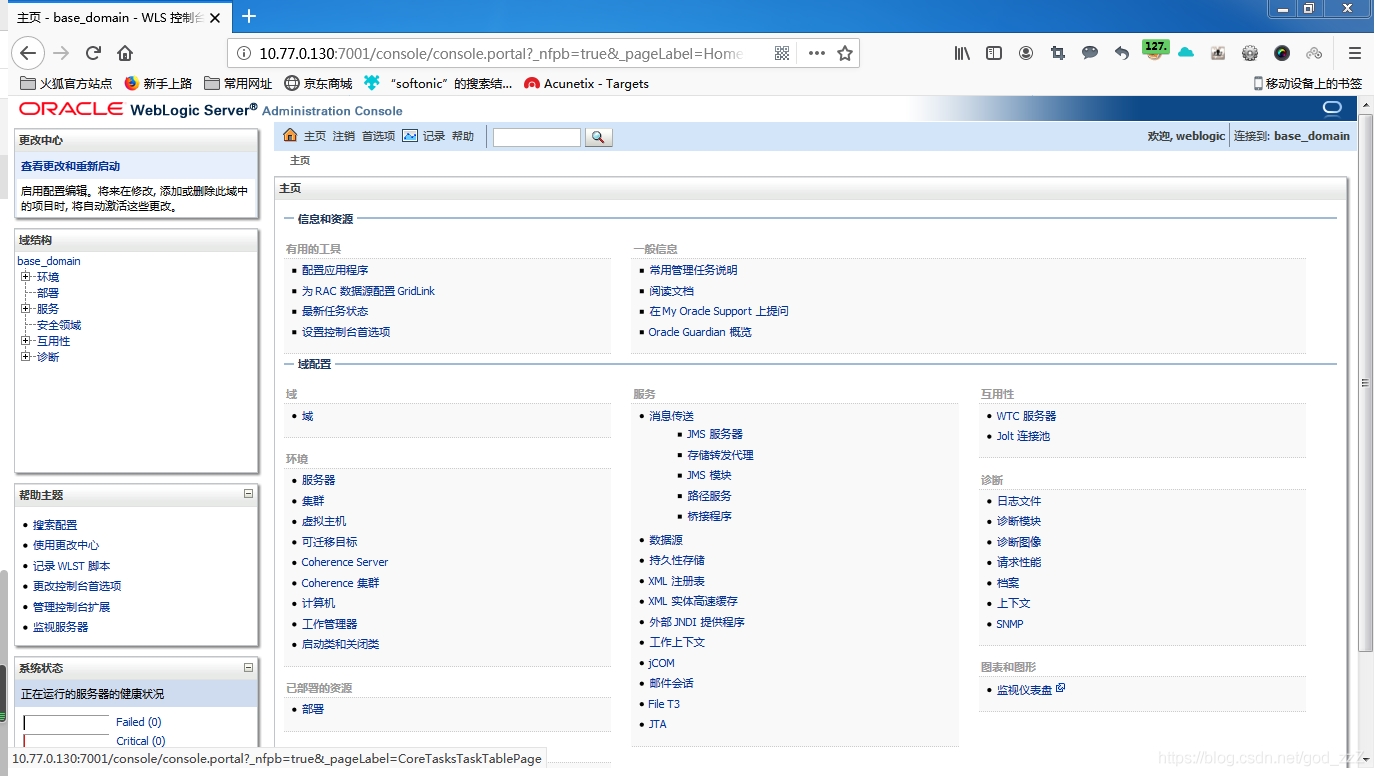Open the 搜索配置 help topic
Screen dimensions: 1374x776
(x=55, y=525)
